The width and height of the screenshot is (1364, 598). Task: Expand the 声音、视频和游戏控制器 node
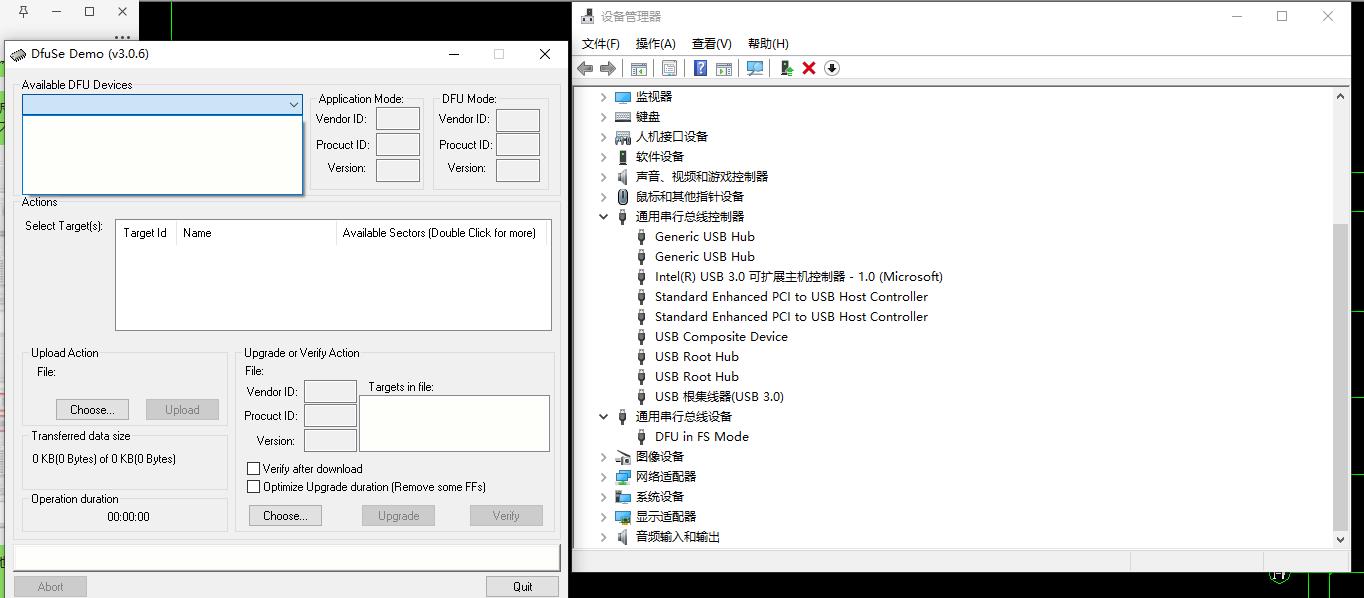[603, 176]
